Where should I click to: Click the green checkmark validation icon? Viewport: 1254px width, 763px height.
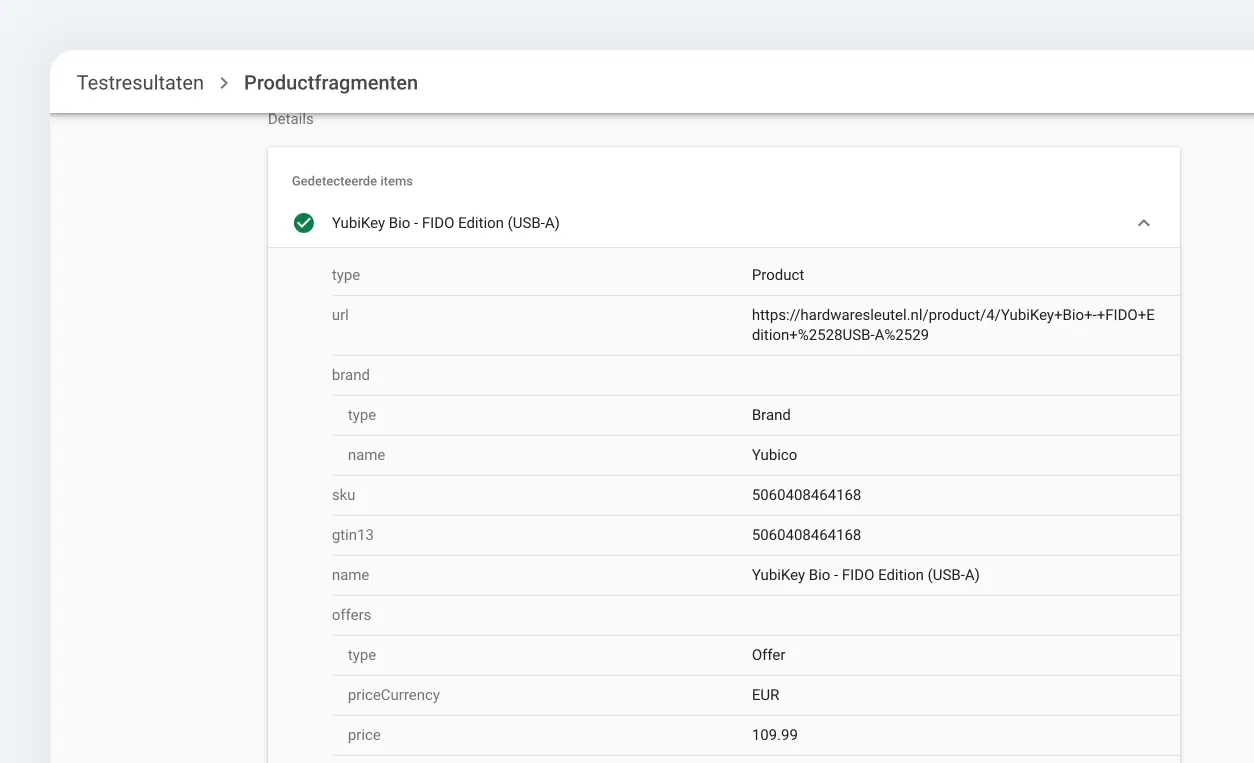(x=303, y=223)
